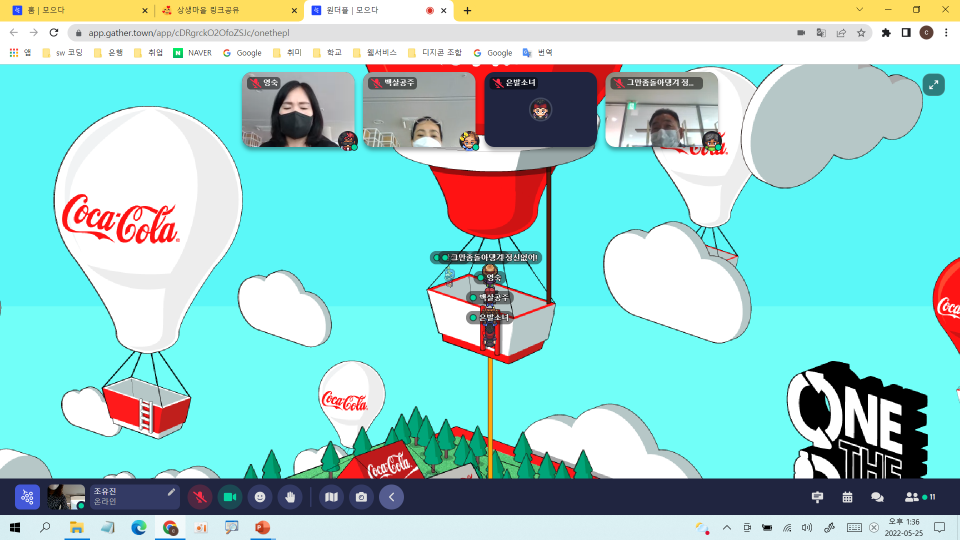Open the chat bubbles icon

tap(877, 497)
